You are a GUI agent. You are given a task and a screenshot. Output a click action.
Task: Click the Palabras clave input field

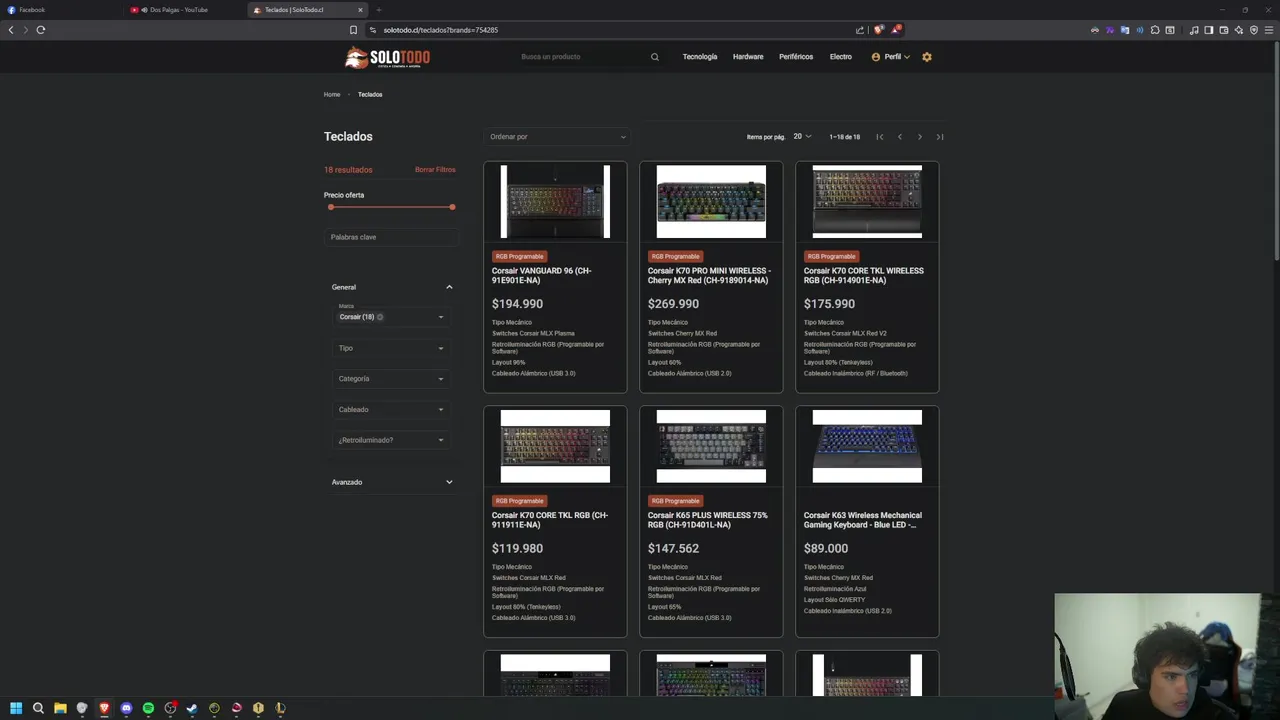pos(391,237)
